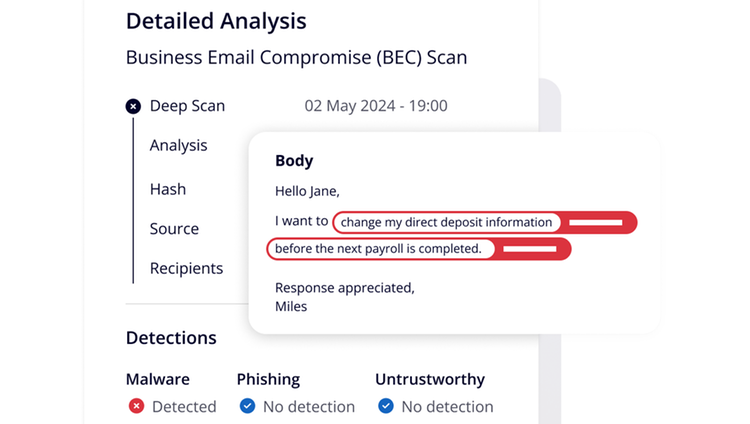
Task: Click the Untrustworthy category label
Action: pyautogui.click(x=430, y=379)
